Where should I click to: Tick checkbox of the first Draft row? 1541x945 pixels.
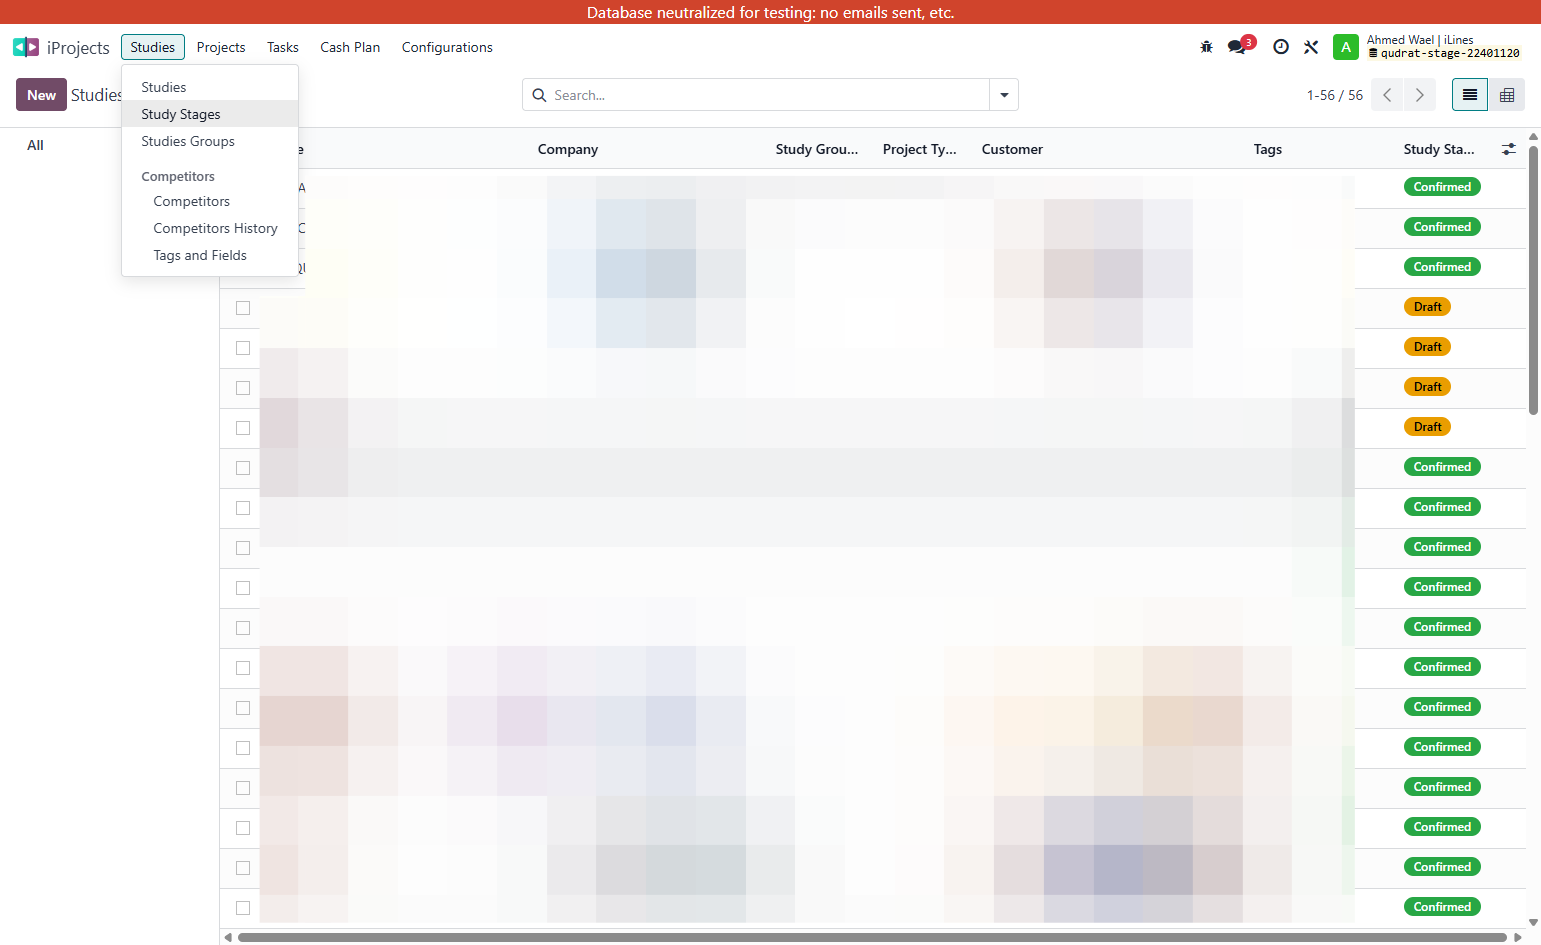point(243,308)
